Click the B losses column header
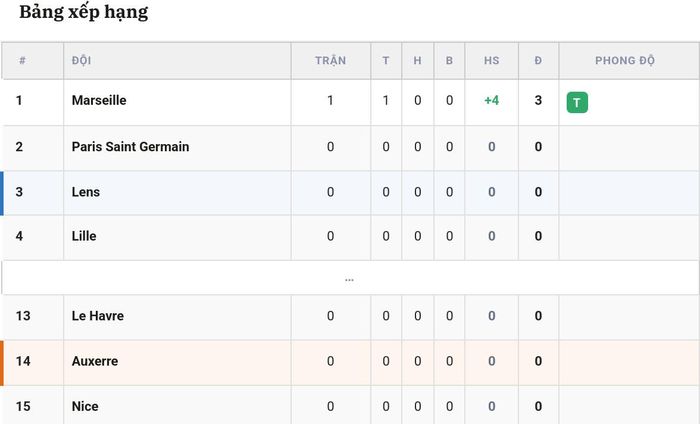700x424 pixels. pyautogui.click(x=449, y=60)
